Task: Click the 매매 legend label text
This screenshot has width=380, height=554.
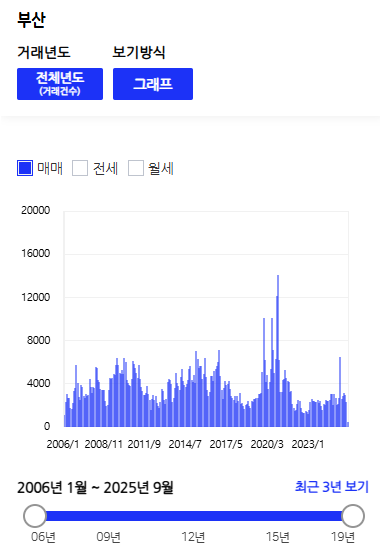Action: (50, 168)
